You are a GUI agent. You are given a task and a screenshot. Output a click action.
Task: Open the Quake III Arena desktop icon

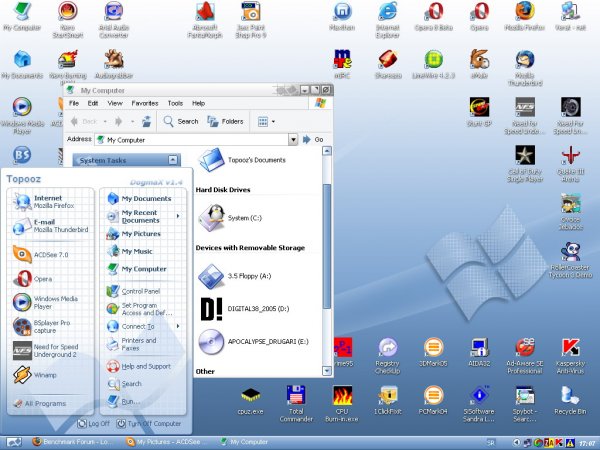click(571, 164)
